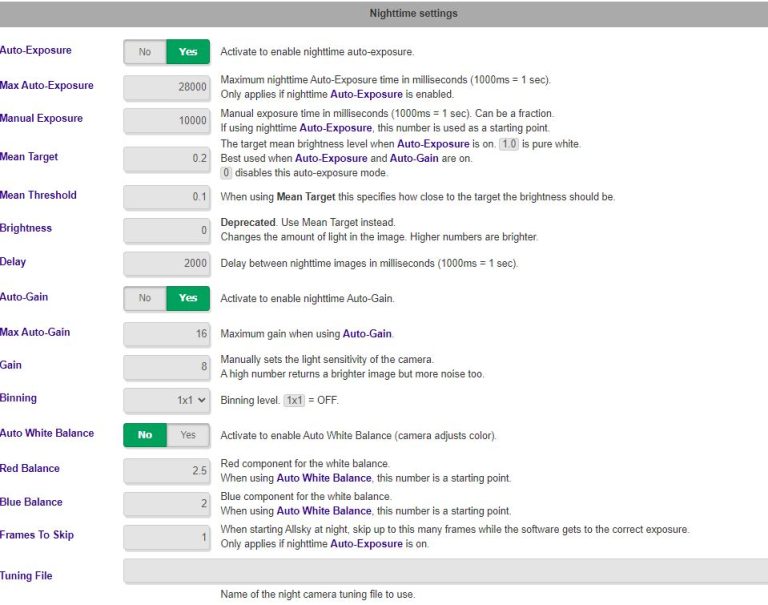
Task: Click the Max Auto-Gain input
Action: [x=167, y=334]
